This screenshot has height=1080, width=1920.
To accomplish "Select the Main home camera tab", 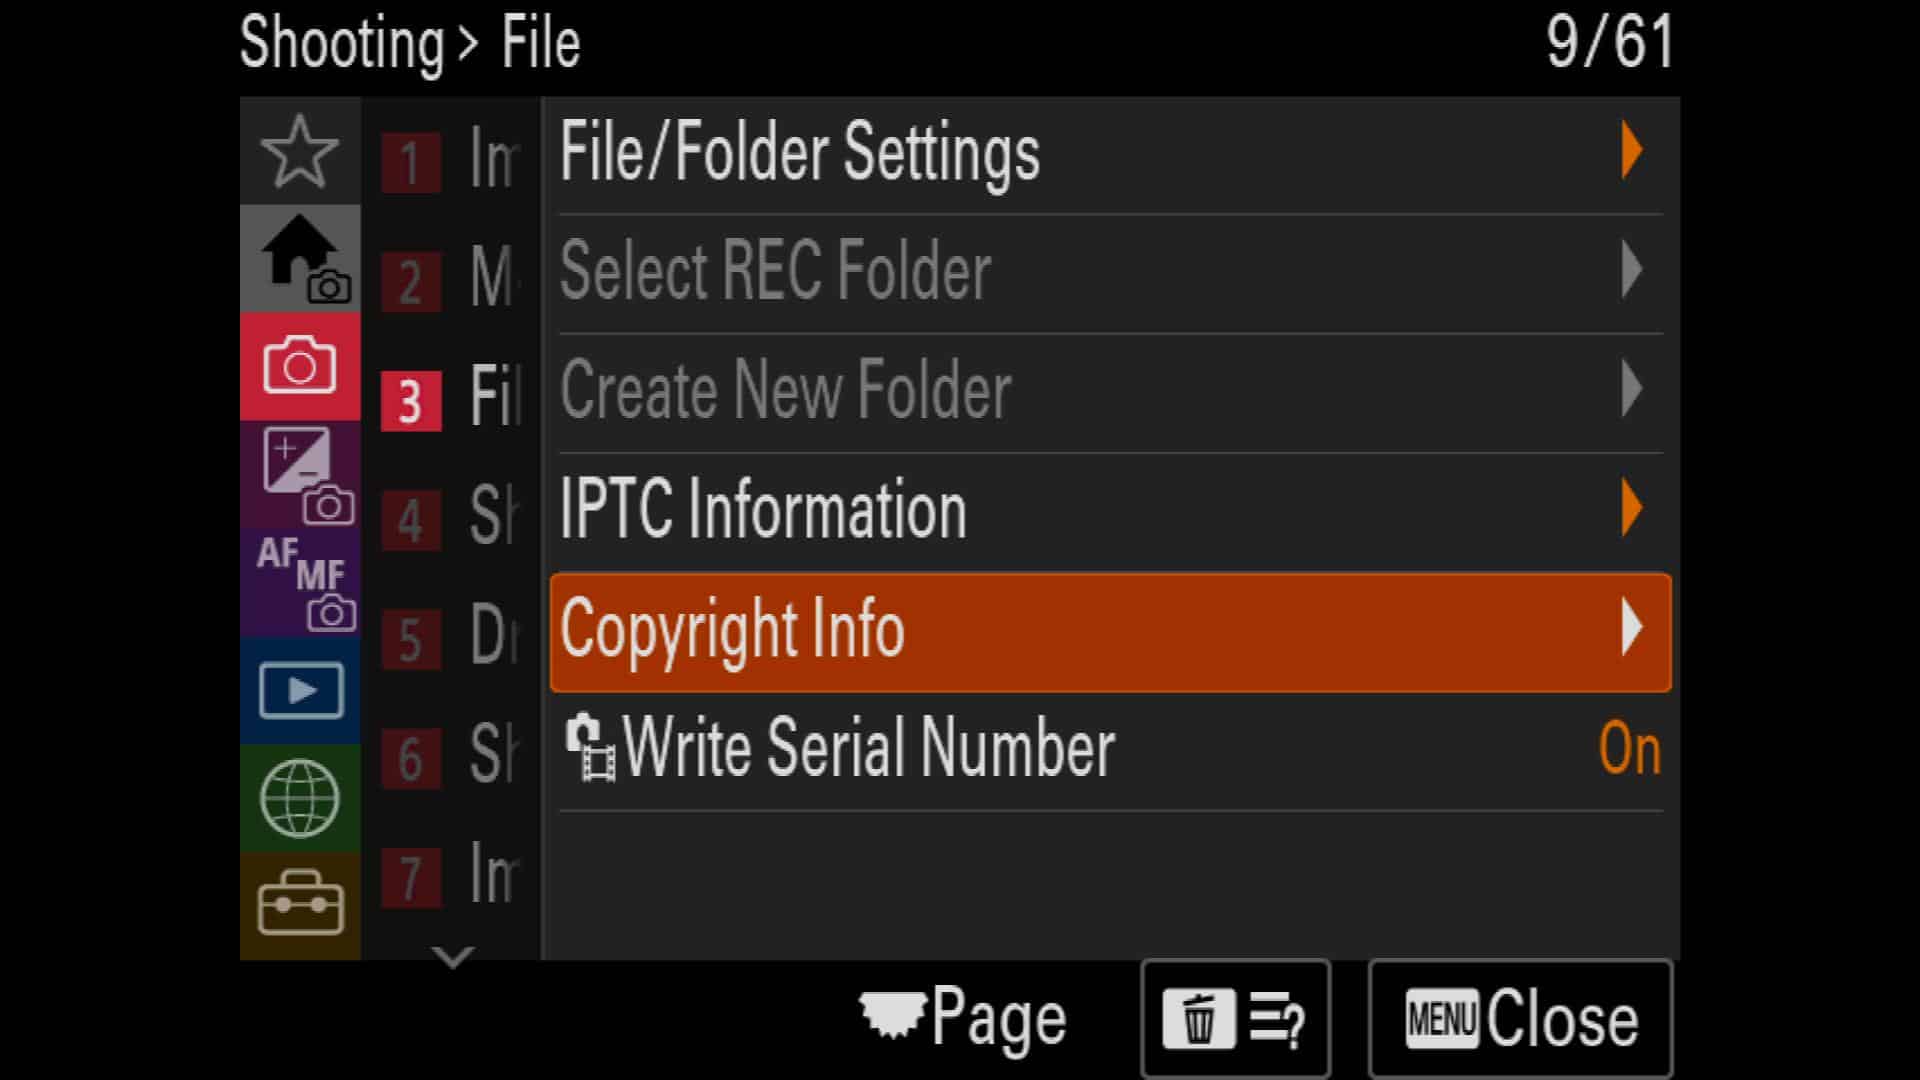I will 300,259.
